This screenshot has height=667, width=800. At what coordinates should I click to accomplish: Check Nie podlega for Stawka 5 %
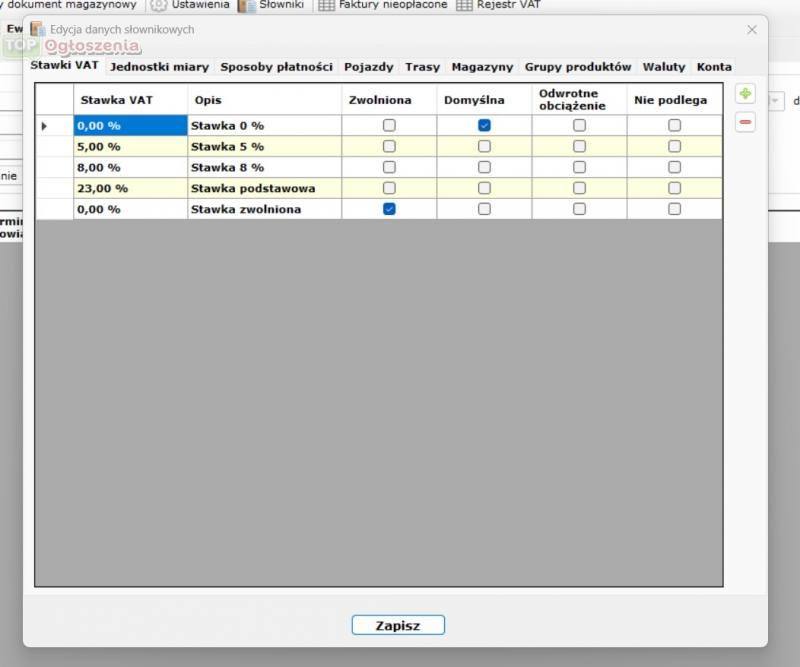tap(674, 146)
